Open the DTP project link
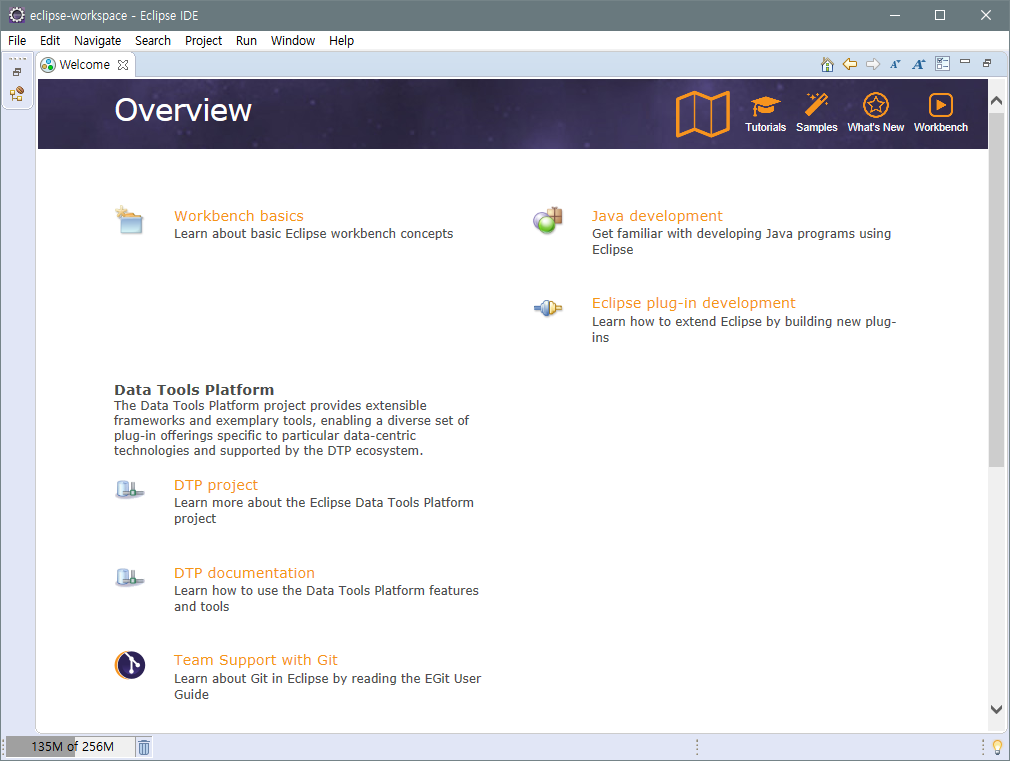This screenshot has width=1010, height=761. [216, 485]
